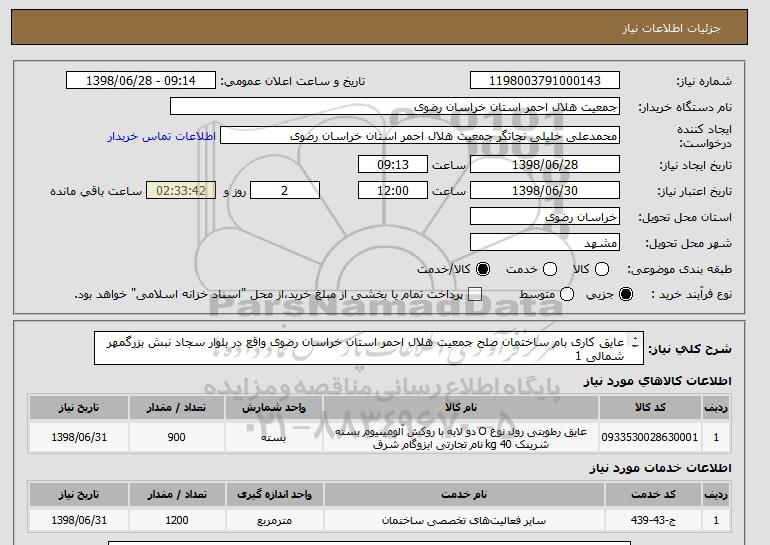Select the خدمت radio button

[550, 269]
